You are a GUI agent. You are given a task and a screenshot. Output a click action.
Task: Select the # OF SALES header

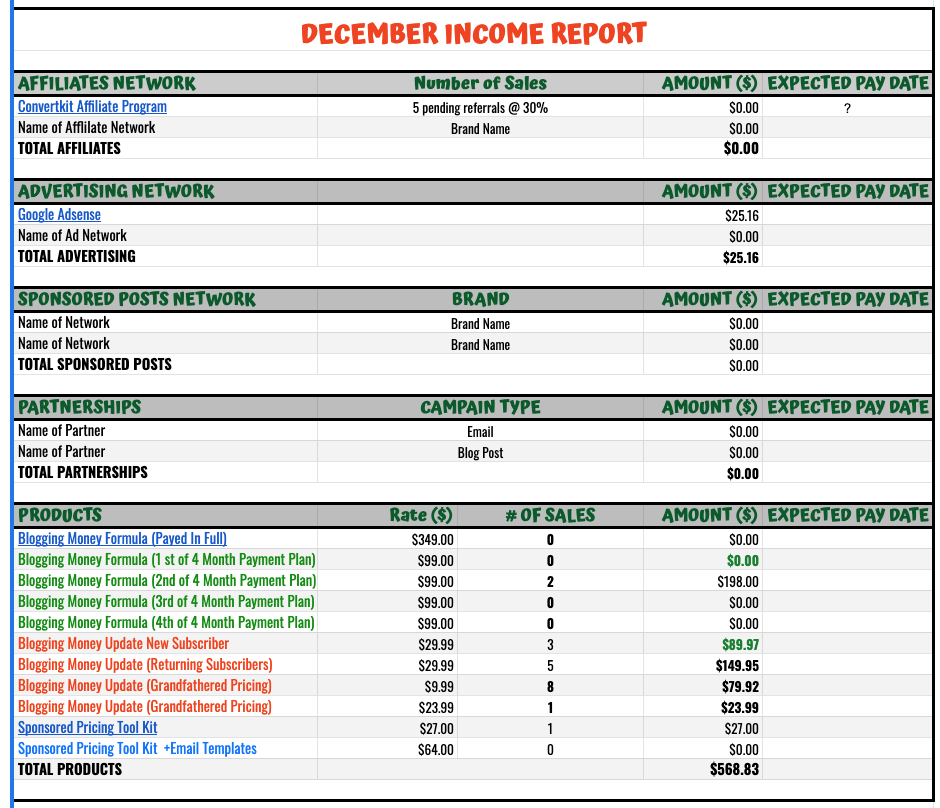click(550, 515)
